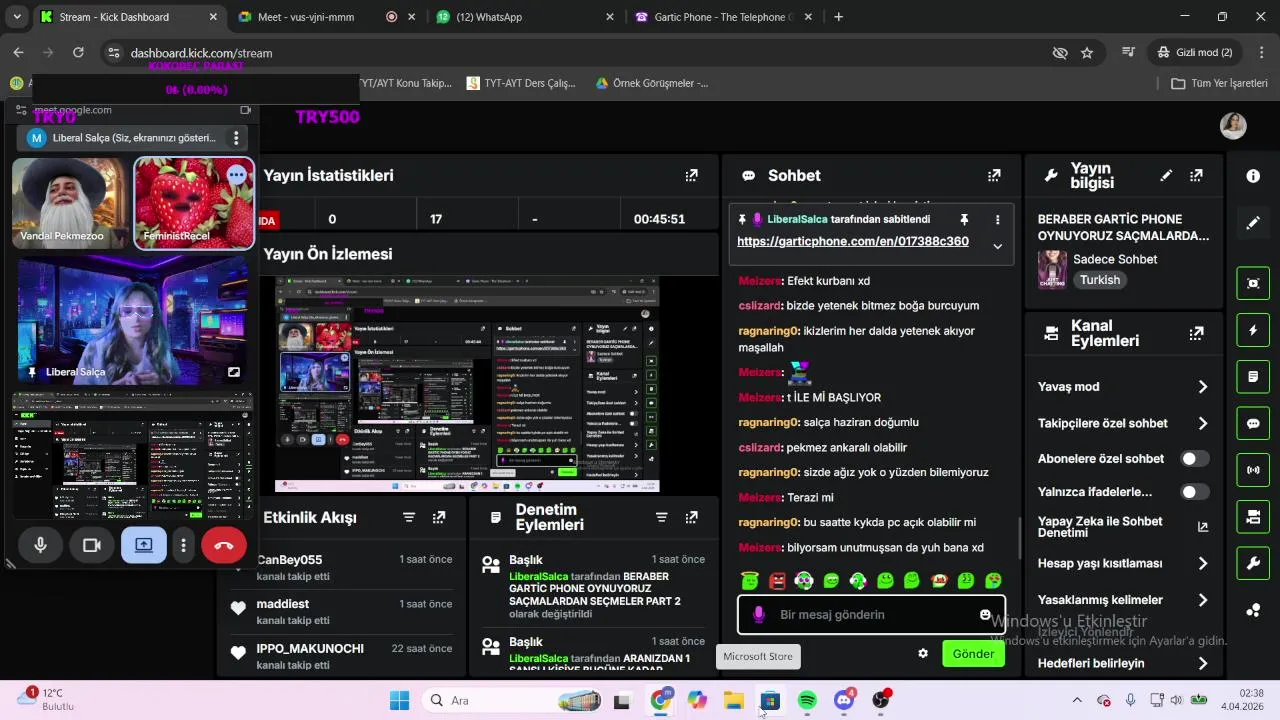Open the emoji picker in message box
The image size is (1280, 720).
[985, 614]
